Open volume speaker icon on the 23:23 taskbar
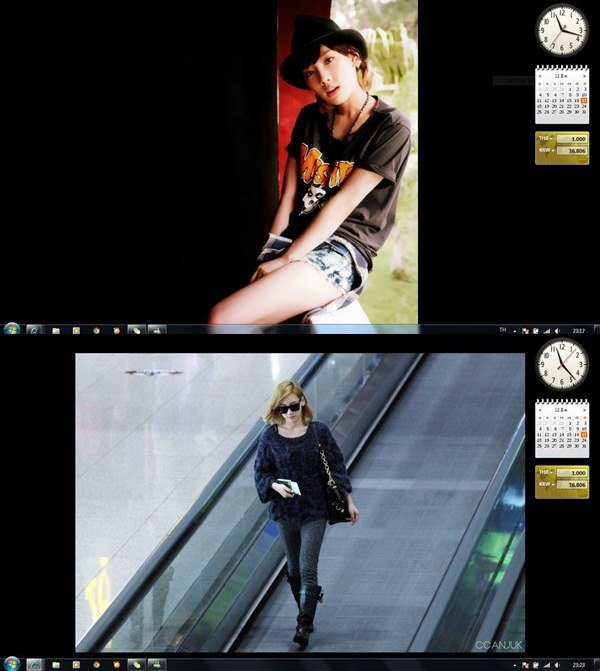Image resolution: width=600 pixels, height=671 pixels. click(557, 665)
